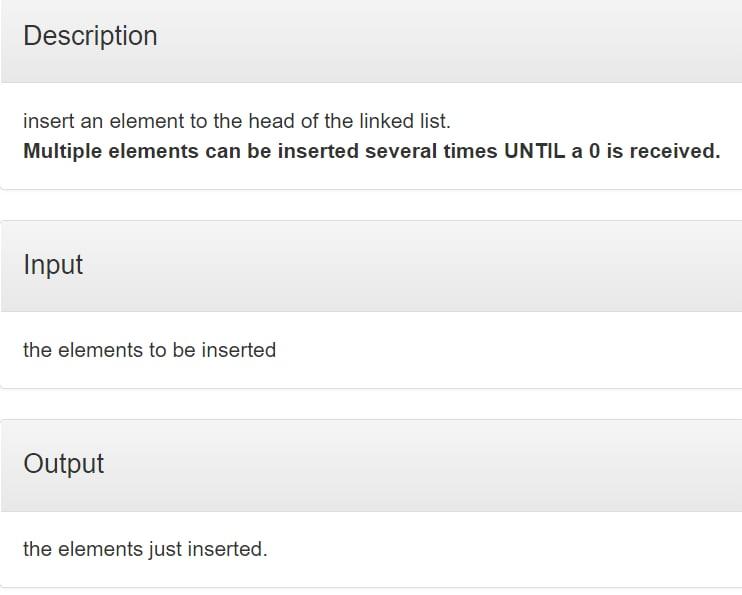Click the Output panel body area

coord(371,550)
